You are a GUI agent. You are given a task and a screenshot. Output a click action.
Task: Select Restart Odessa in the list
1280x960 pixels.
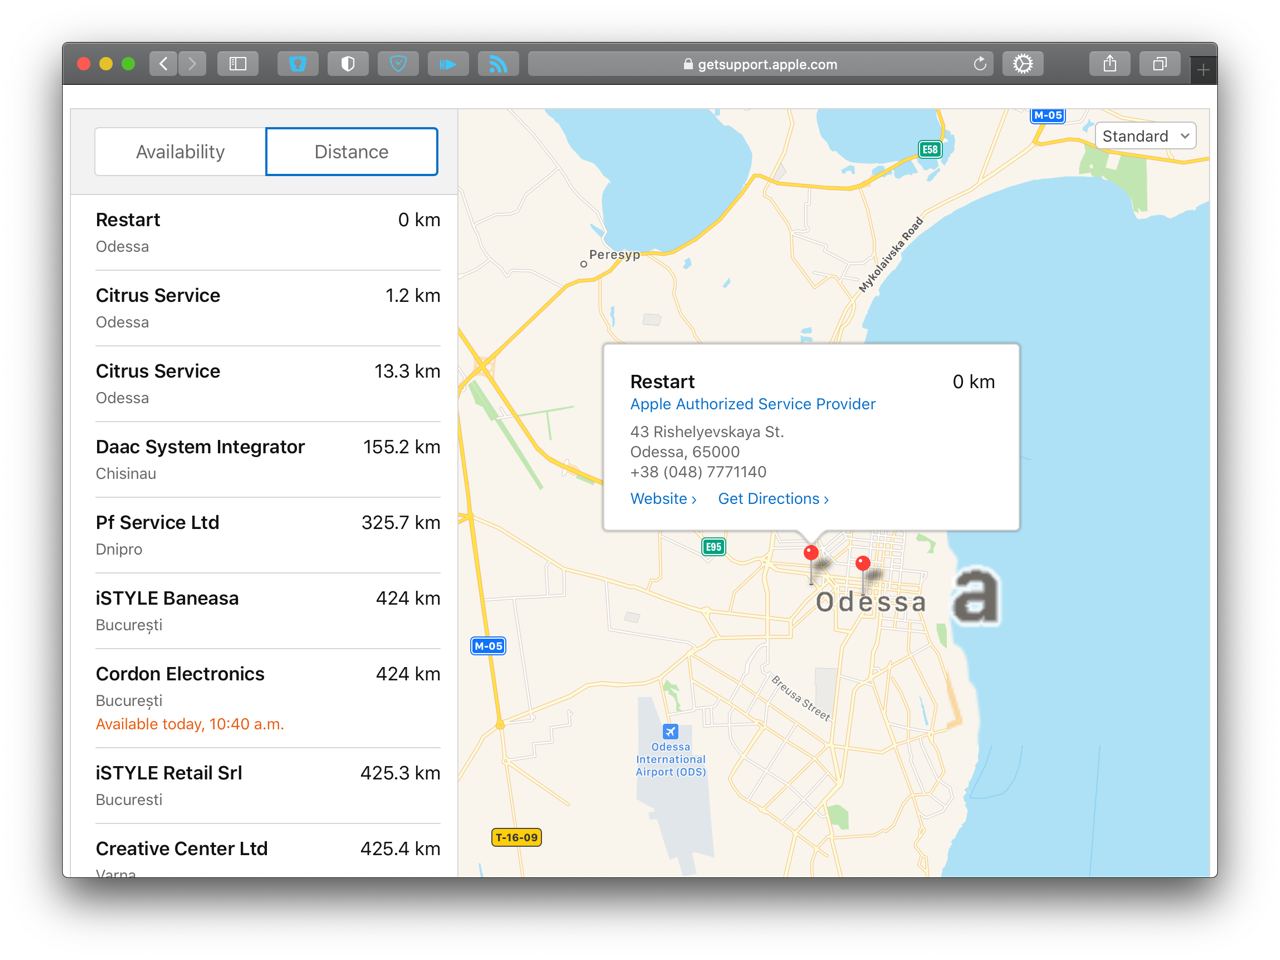coord(268,233)
